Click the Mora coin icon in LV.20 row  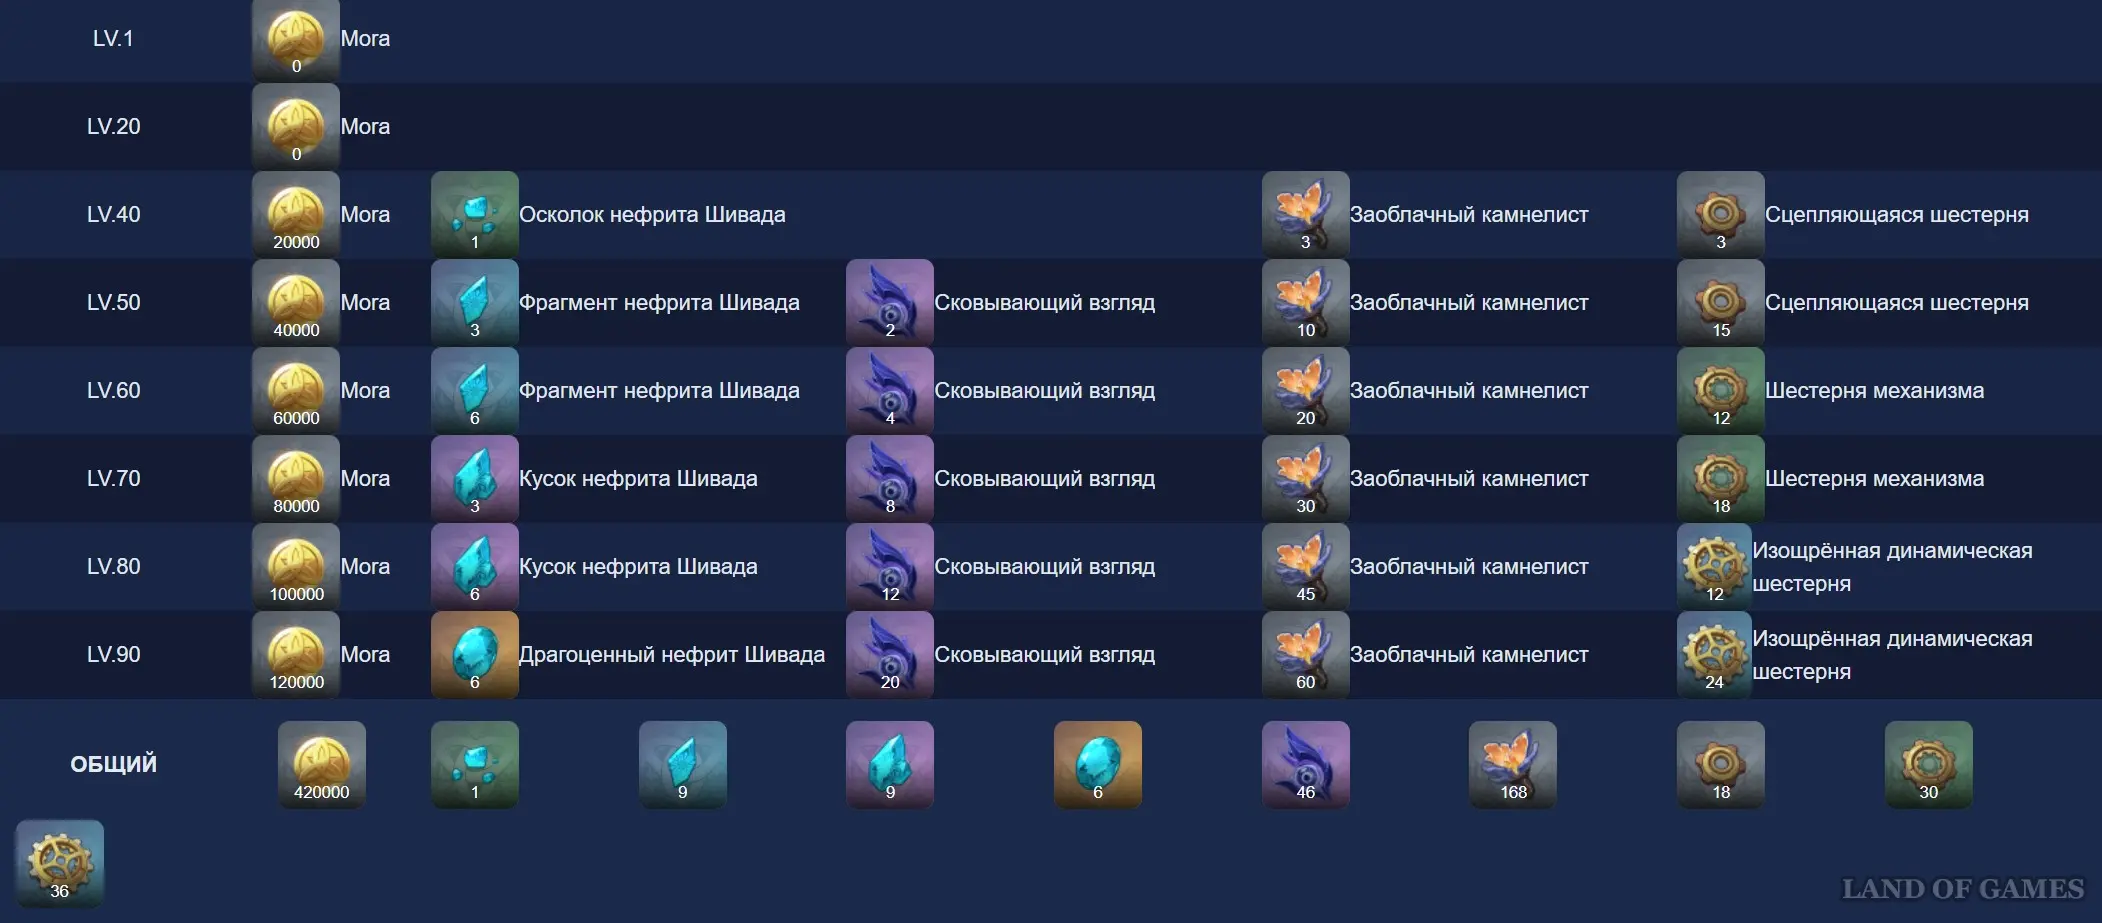tap(296, 126)
